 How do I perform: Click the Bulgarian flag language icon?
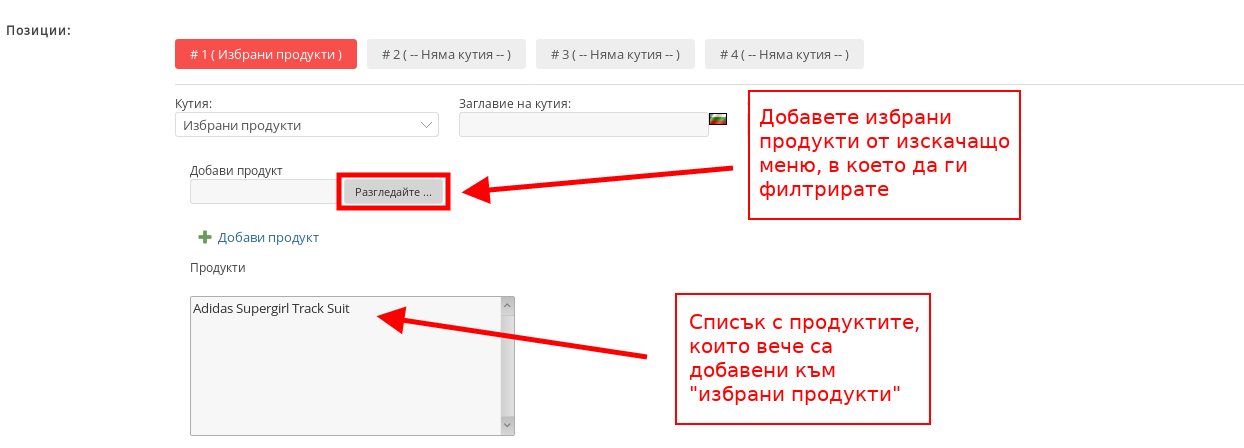click(x=717, y=119)
